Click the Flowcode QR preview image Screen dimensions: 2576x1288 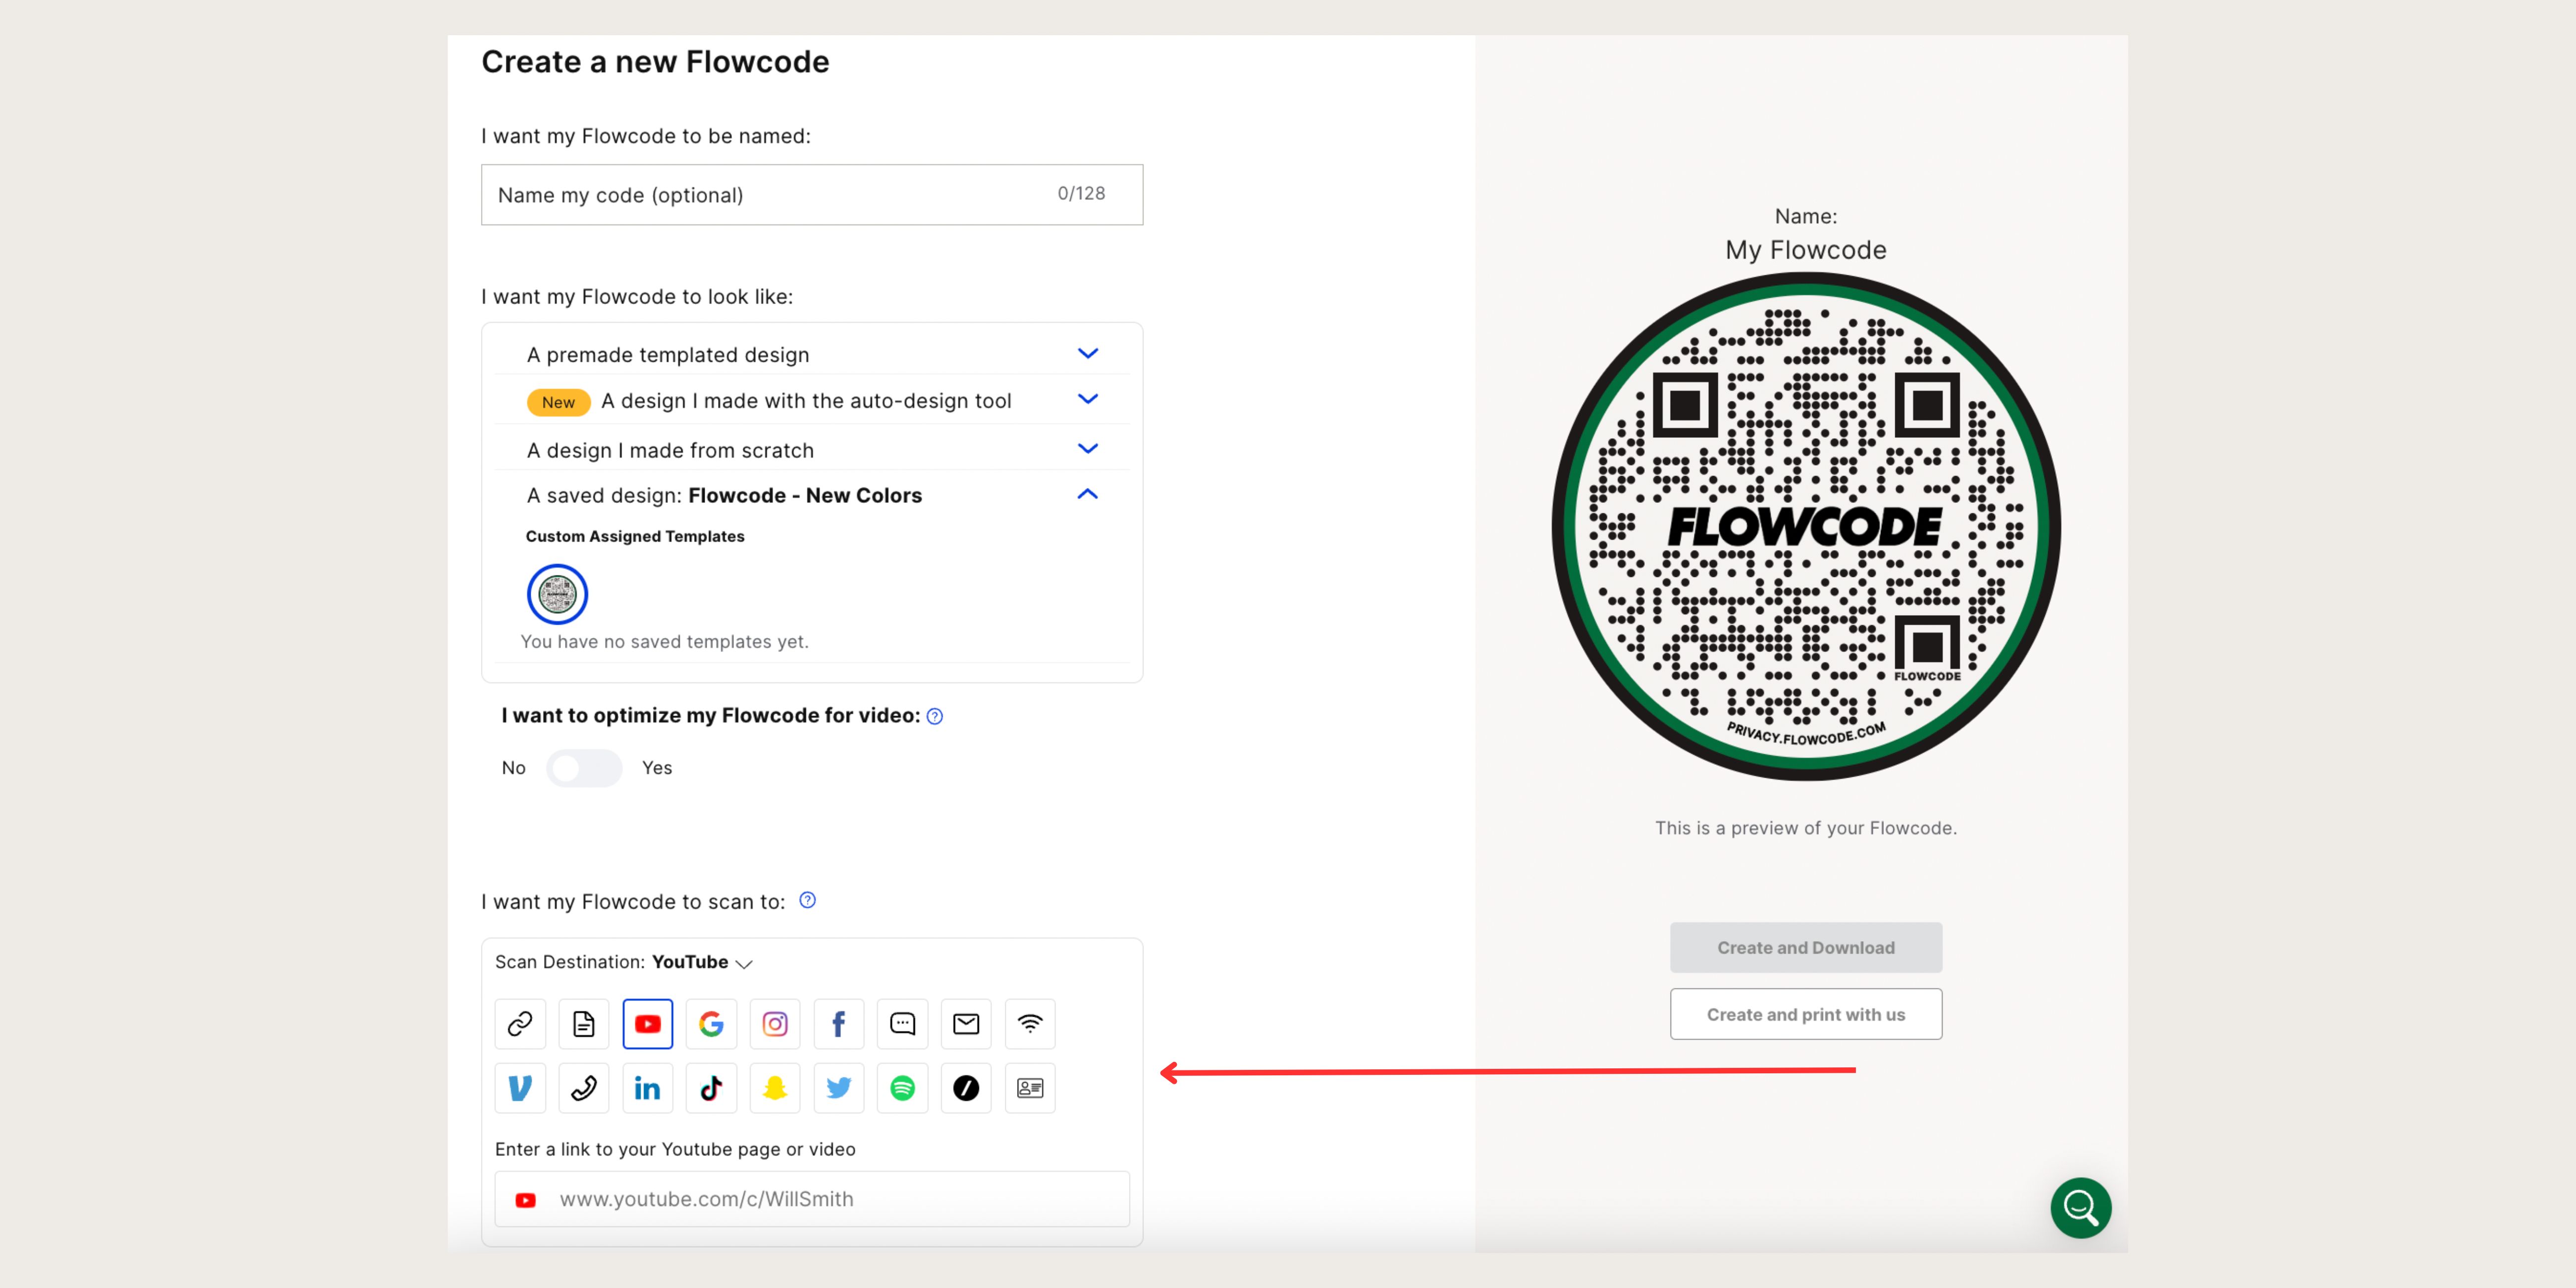[1806, 526]
